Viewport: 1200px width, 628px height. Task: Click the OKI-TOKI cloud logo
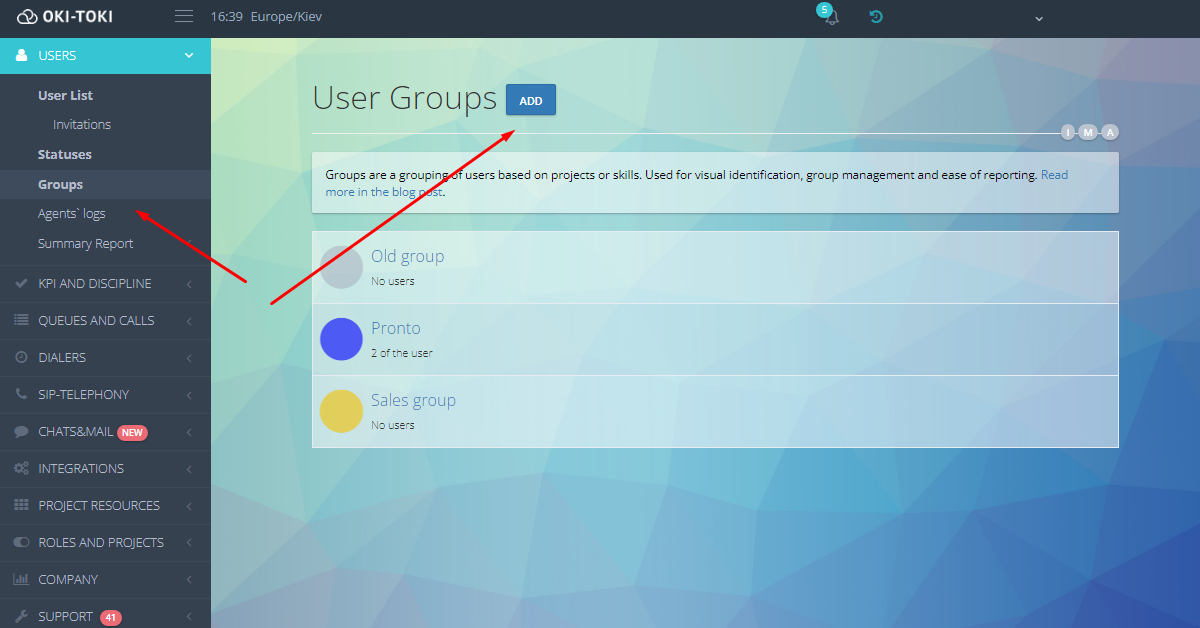(27, 17)
